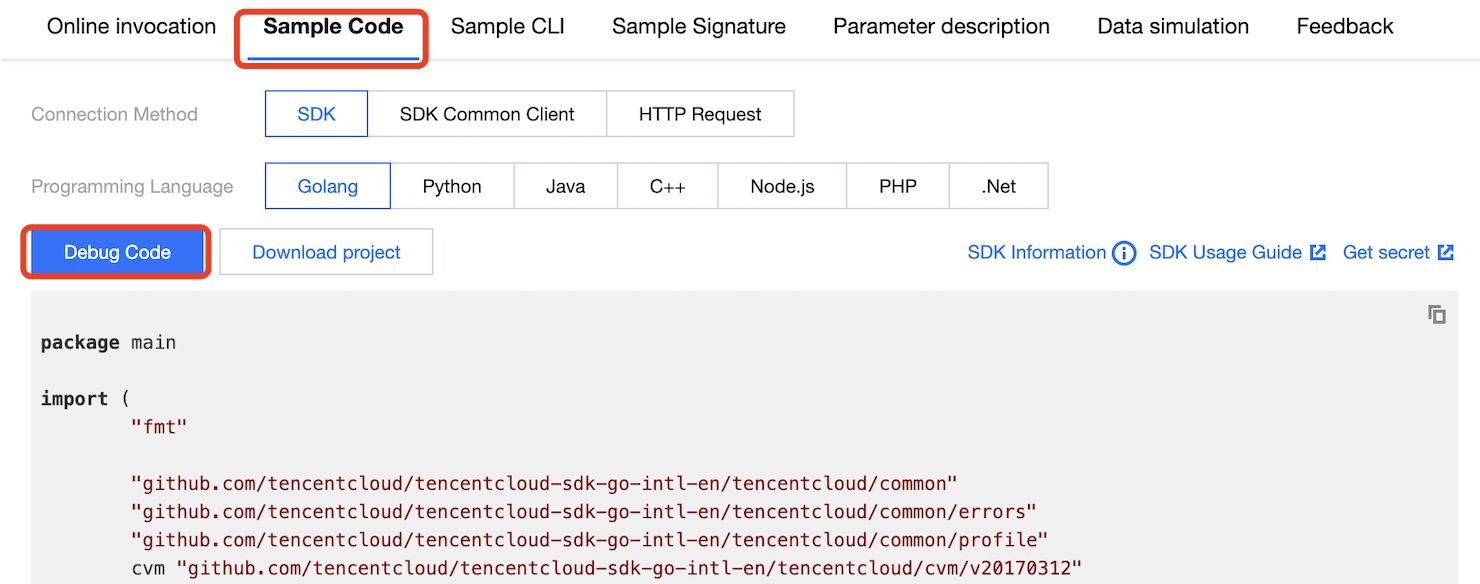
Task: Choose .Net as programming language
Action: (998, 187)
